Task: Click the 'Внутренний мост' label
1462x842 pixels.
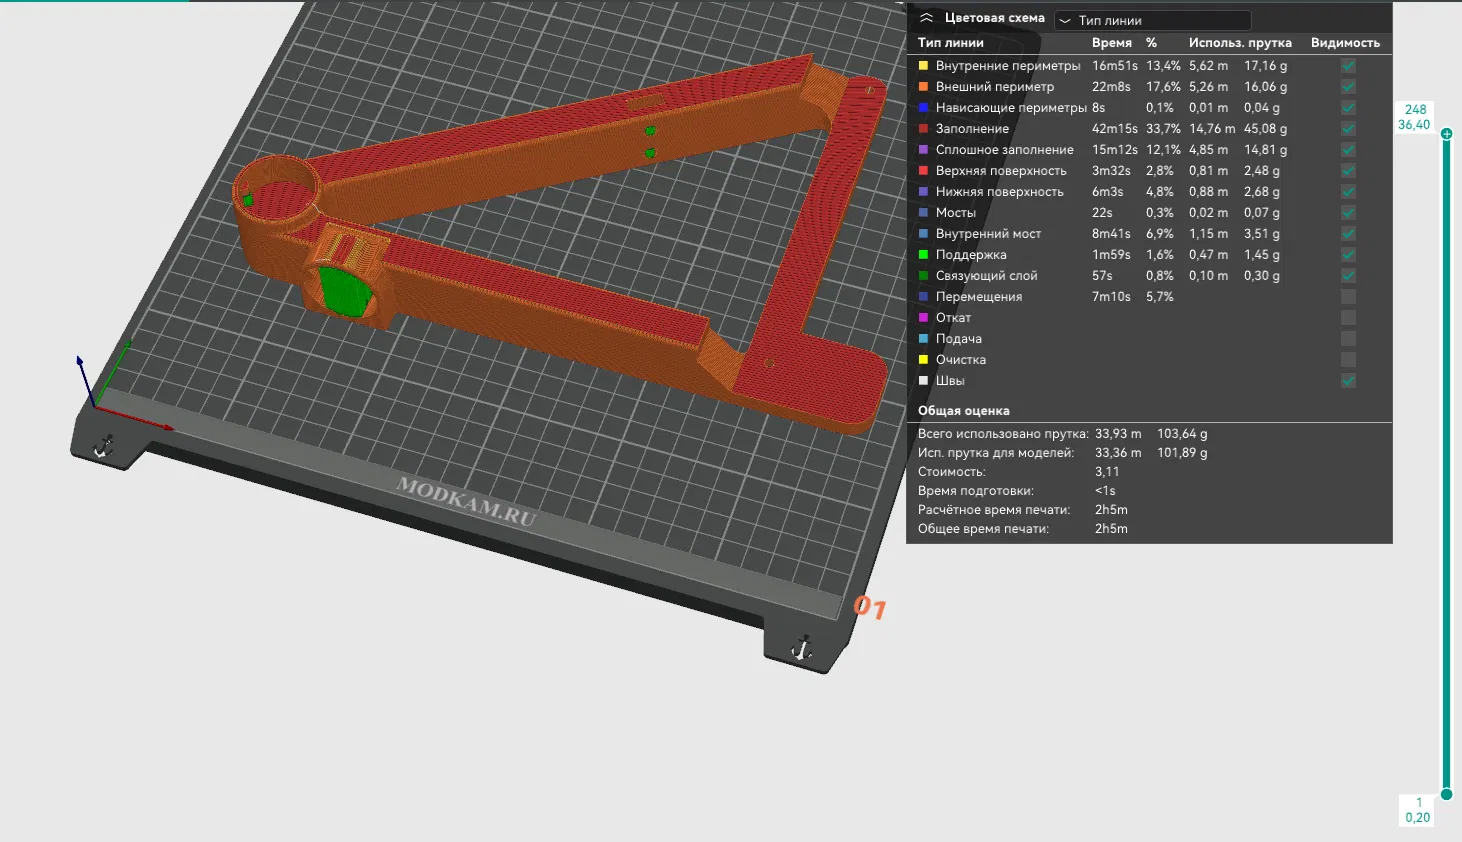Action: tap(988, 234)
